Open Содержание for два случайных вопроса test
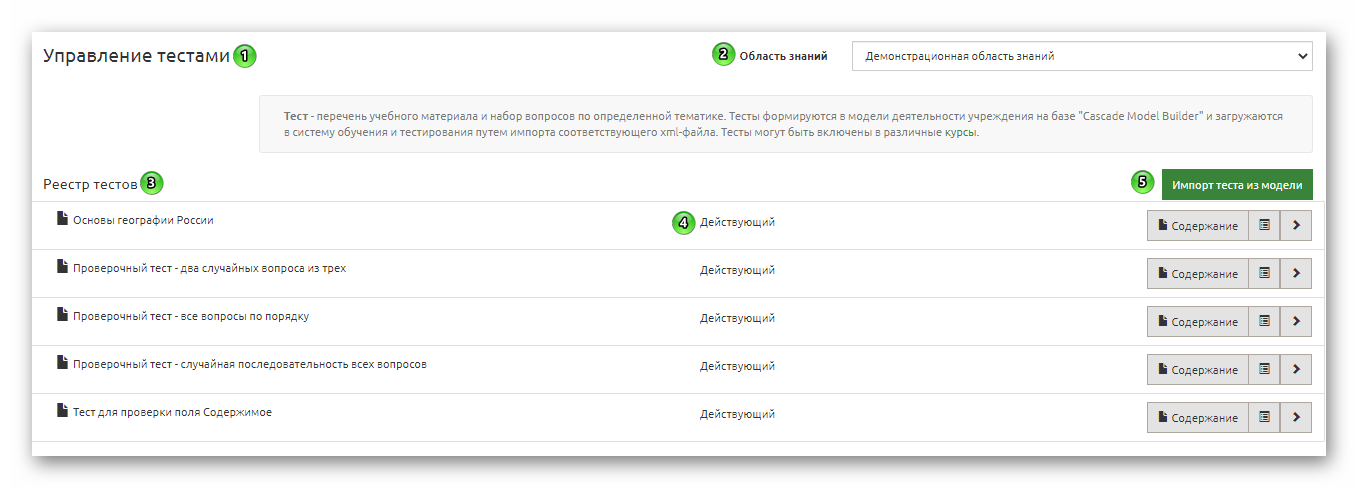The width and height of the screenshot is (1358, 488). tap(1198, 274)
